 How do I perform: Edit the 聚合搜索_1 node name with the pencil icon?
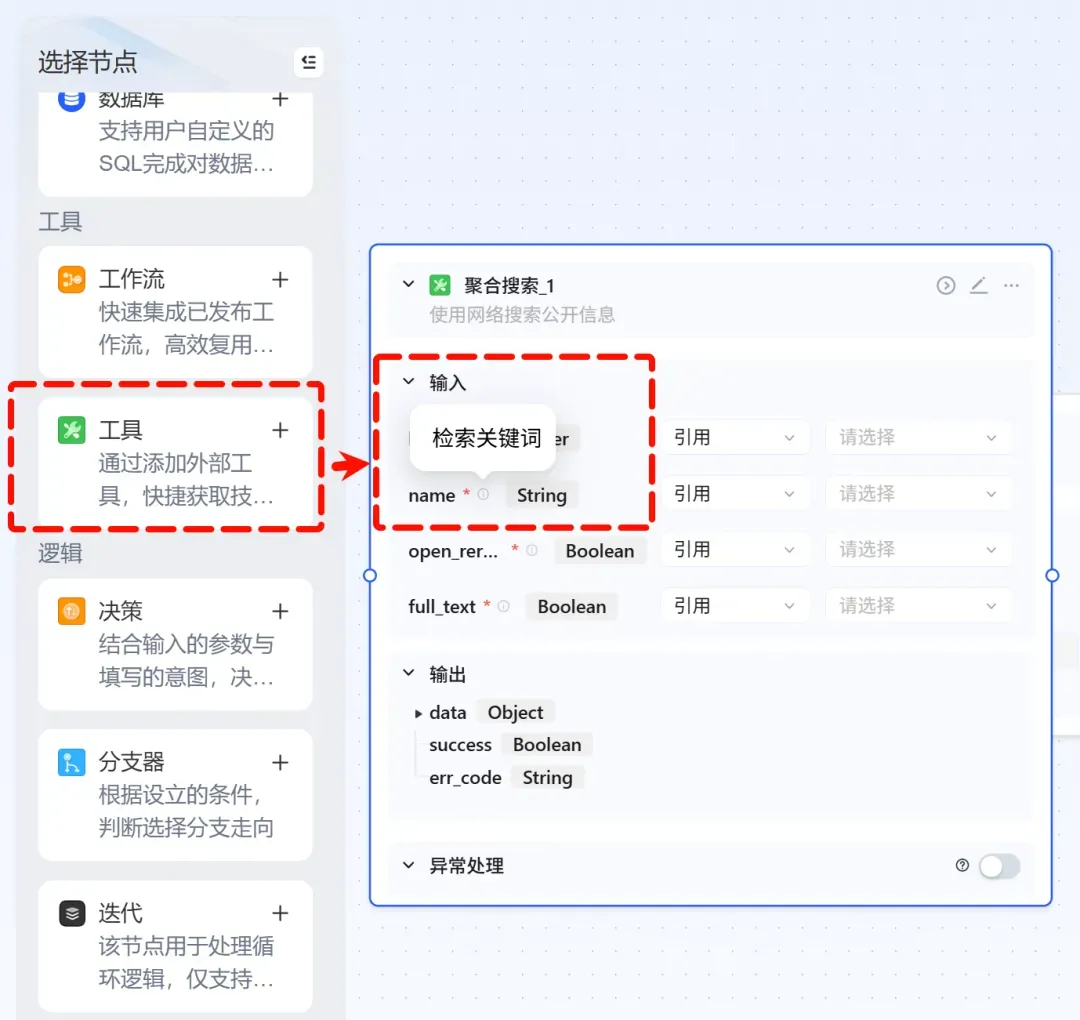click(979, 285)
